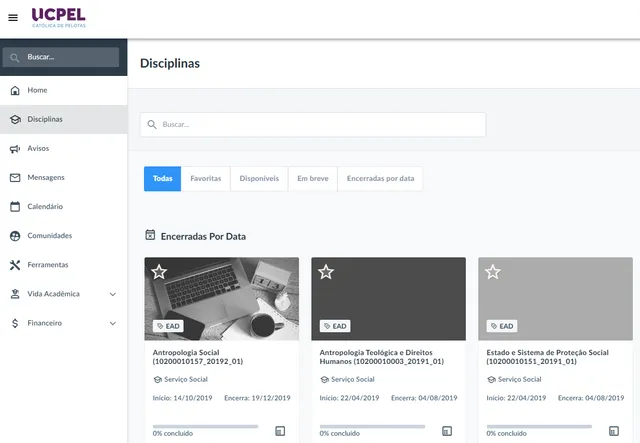Click the Comunidades globe icon

(15, 236)
